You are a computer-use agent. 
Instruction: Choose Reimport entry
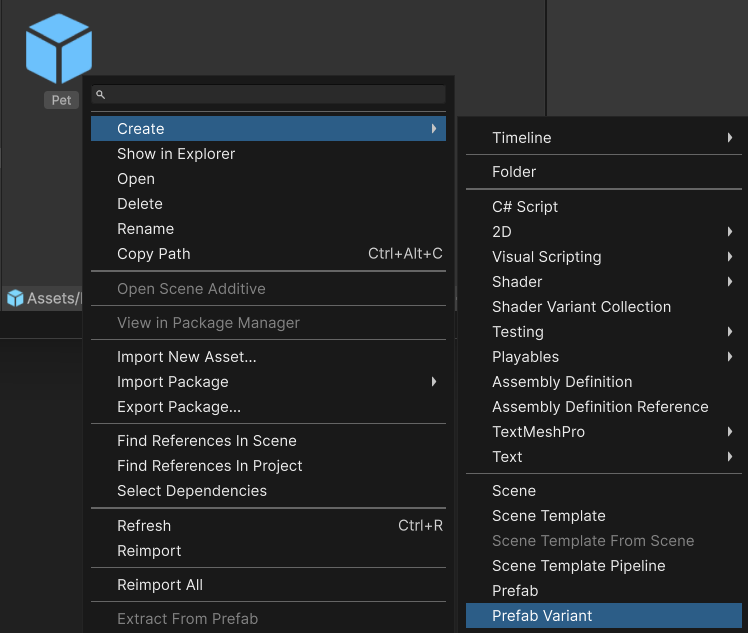coord(268,551)
